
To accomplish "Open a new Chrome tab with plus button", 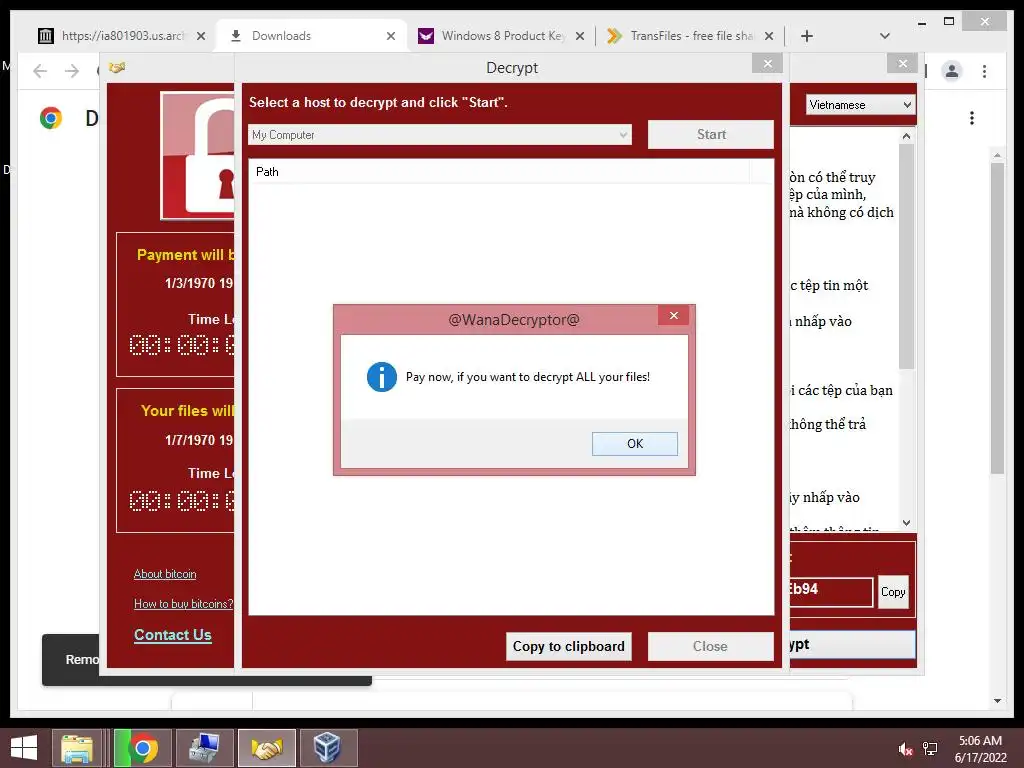I will coord(807,36).
